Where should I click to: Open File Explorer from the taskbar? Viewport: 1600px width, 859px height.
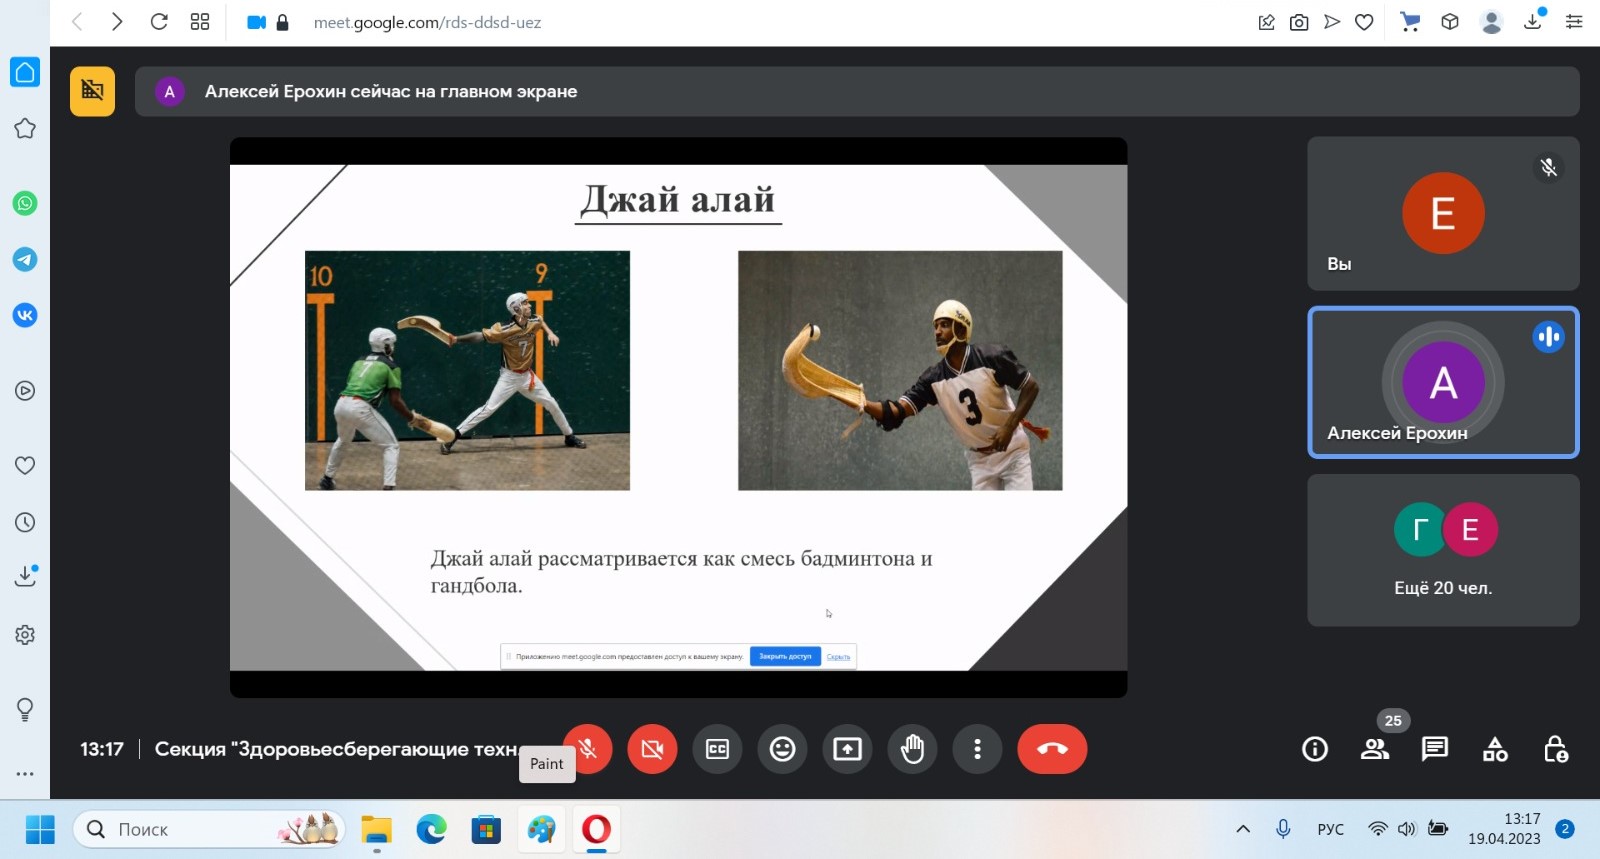(x=377, y=829)
